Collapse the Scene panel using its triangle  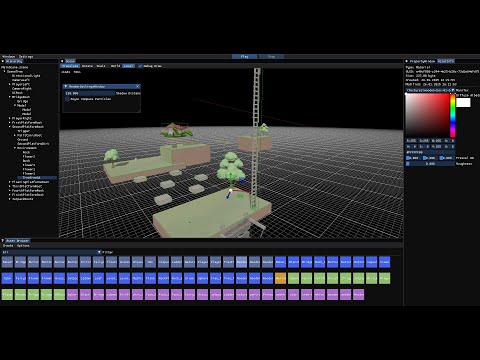[x=62, y=61]
